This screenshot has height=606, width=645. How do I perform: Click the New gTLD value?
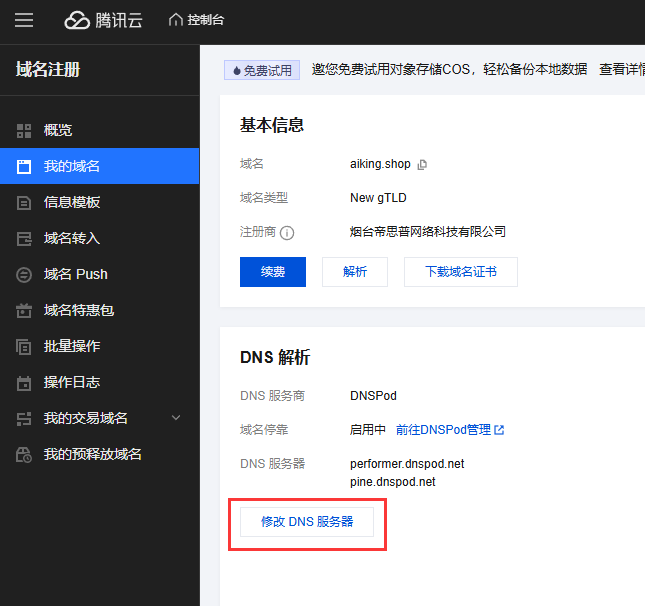click(x=378, y=198)
